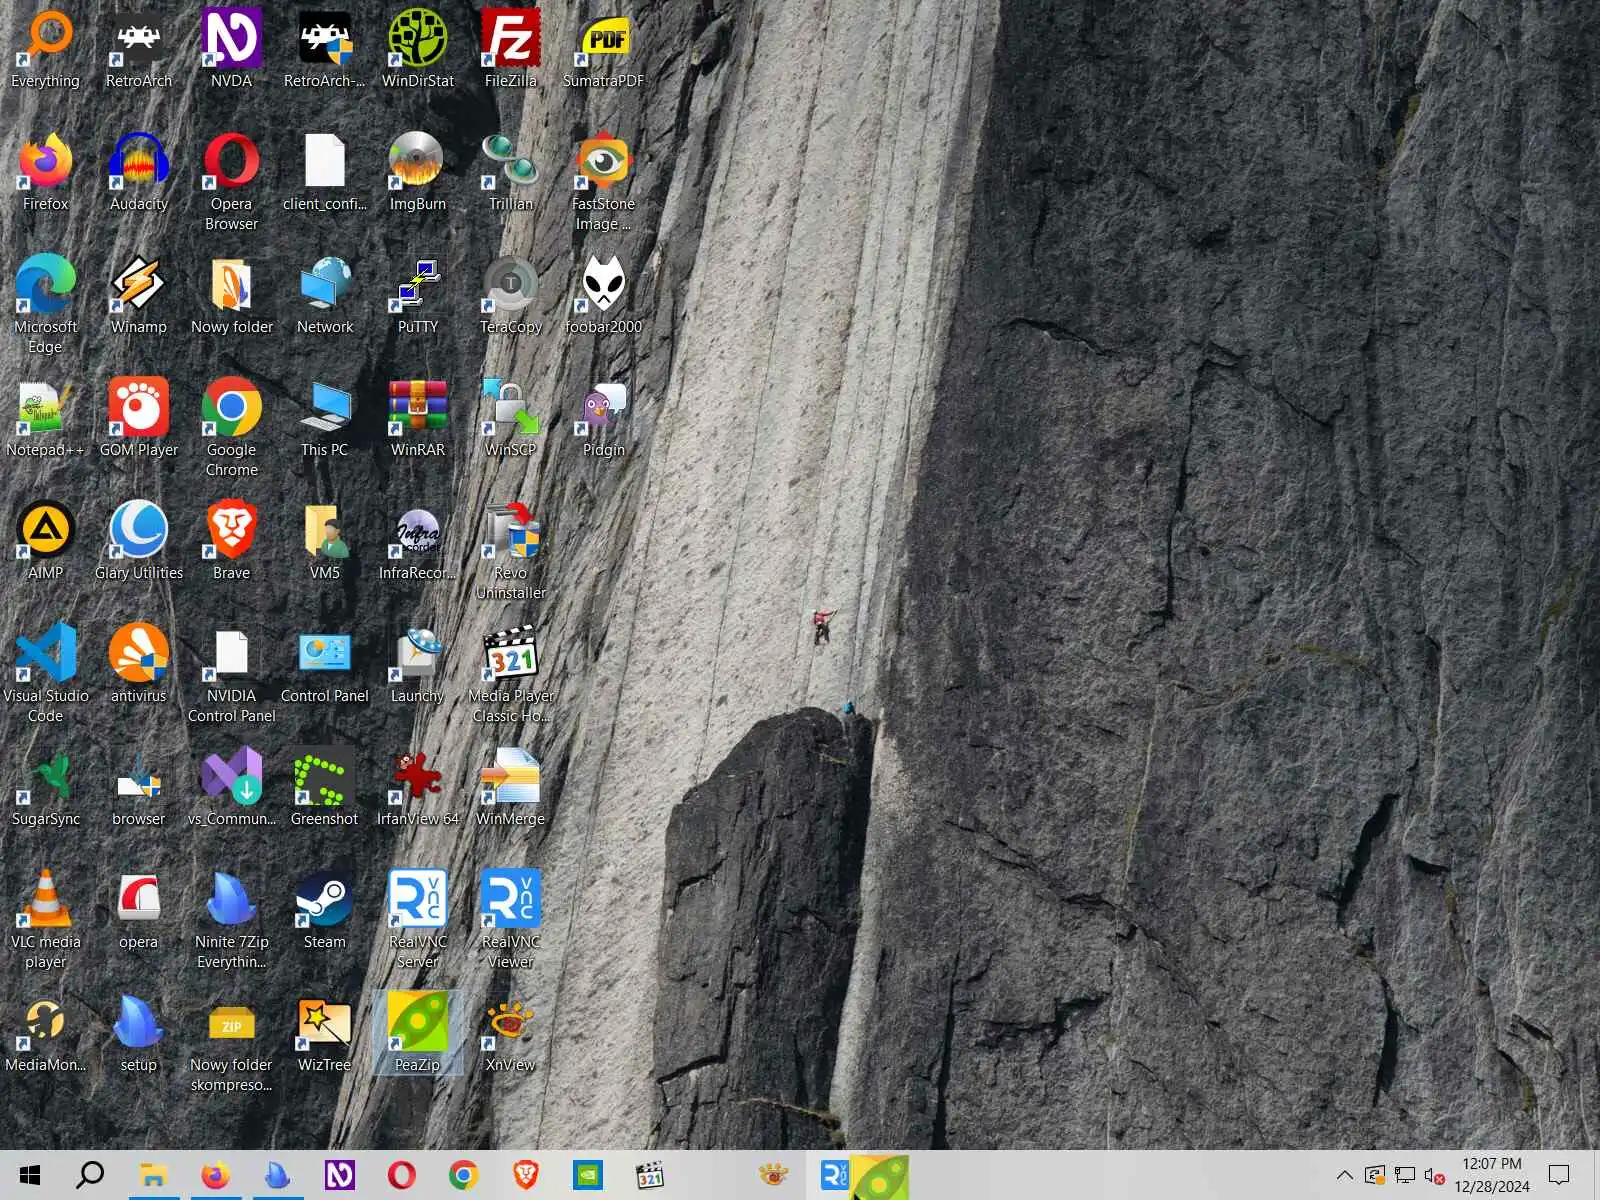Click the NVIDIA icon on the taskbar
Screen dimensions: 1600x1200
coord(588,1175)
